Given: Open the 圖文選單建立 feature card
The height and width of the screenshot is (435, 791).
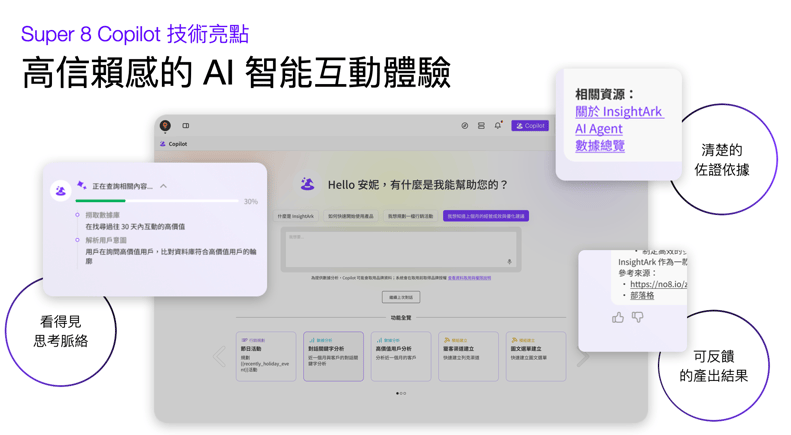Looking at the screenshot, I should point(536,356).
